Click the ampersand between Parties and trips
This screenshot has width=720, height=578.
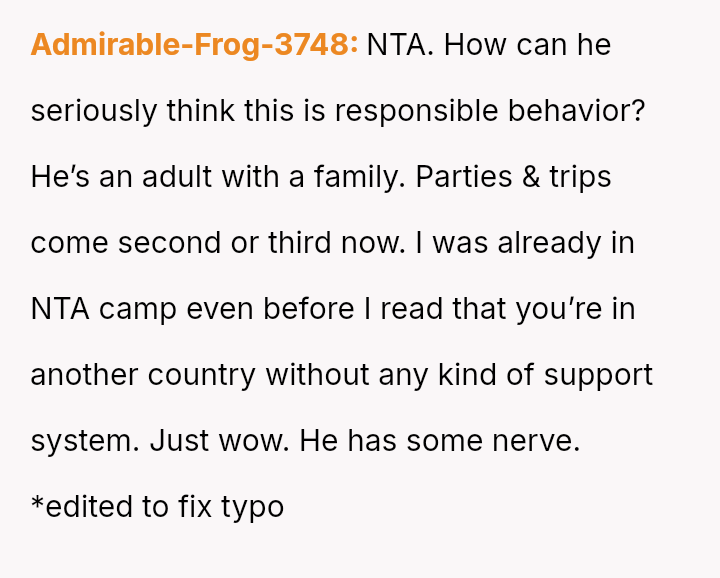[530, 177]
